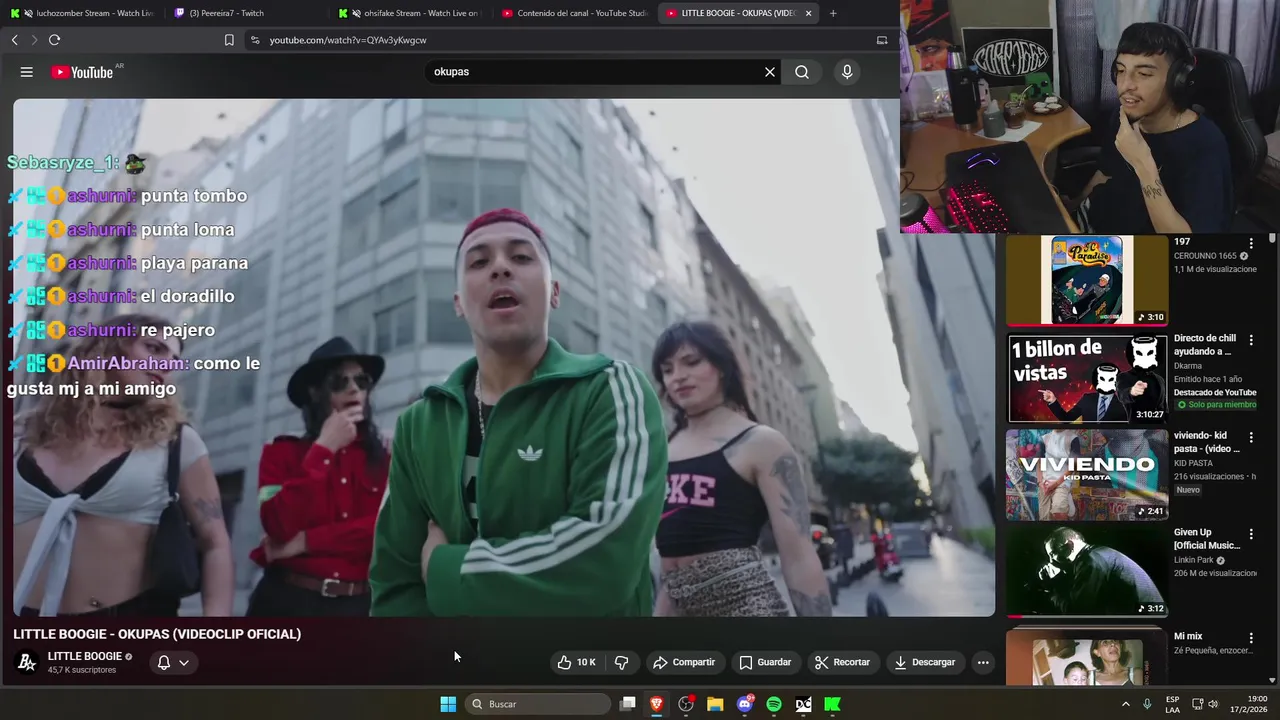Open Brave browser from taskbar
Viewport: 1280px width, 720px height.
657,704
